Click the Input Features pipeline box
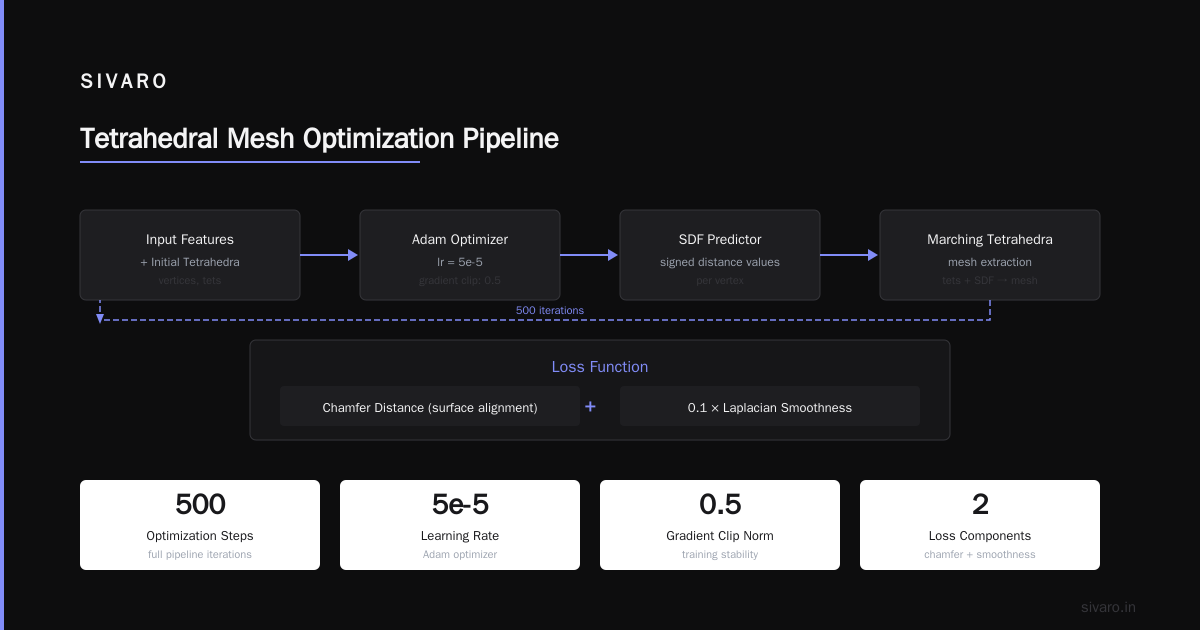The image size is (1200, 630). point(190,255)
